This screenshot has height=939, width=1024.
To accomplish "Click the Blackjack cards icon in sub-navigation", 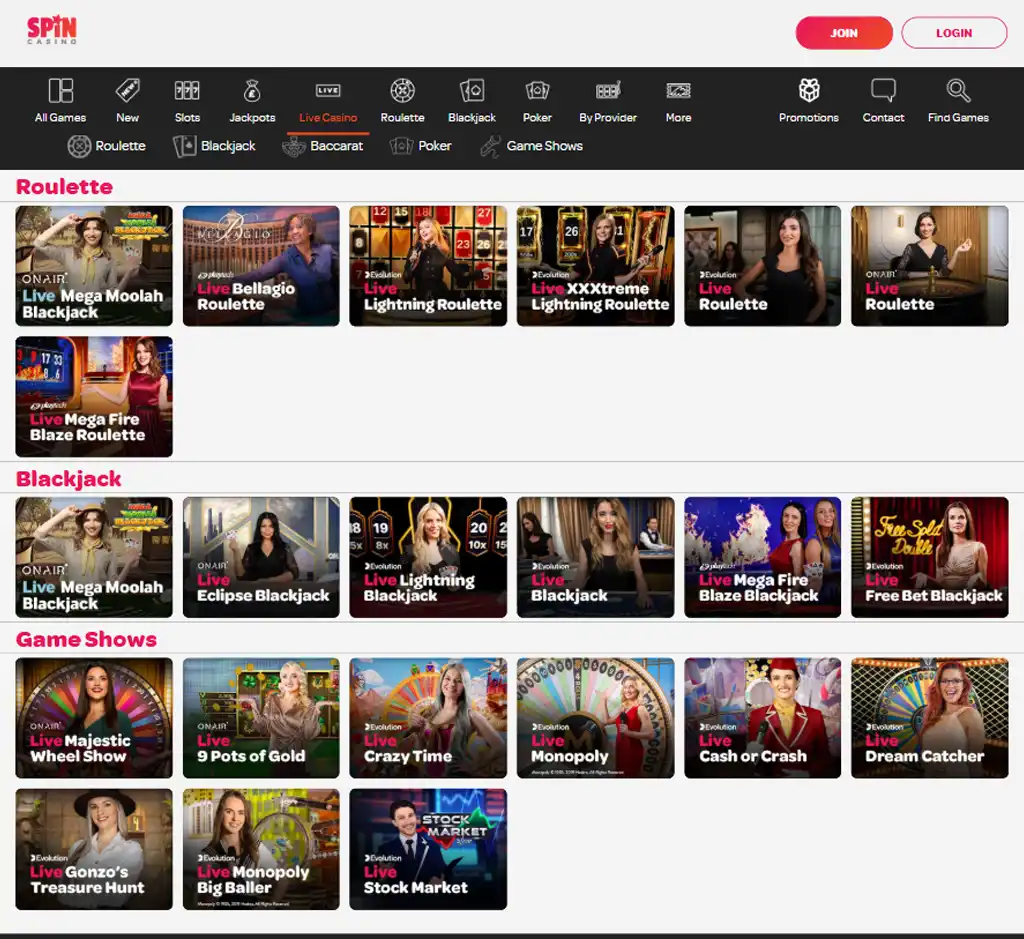I will click(x=185, y=146).
